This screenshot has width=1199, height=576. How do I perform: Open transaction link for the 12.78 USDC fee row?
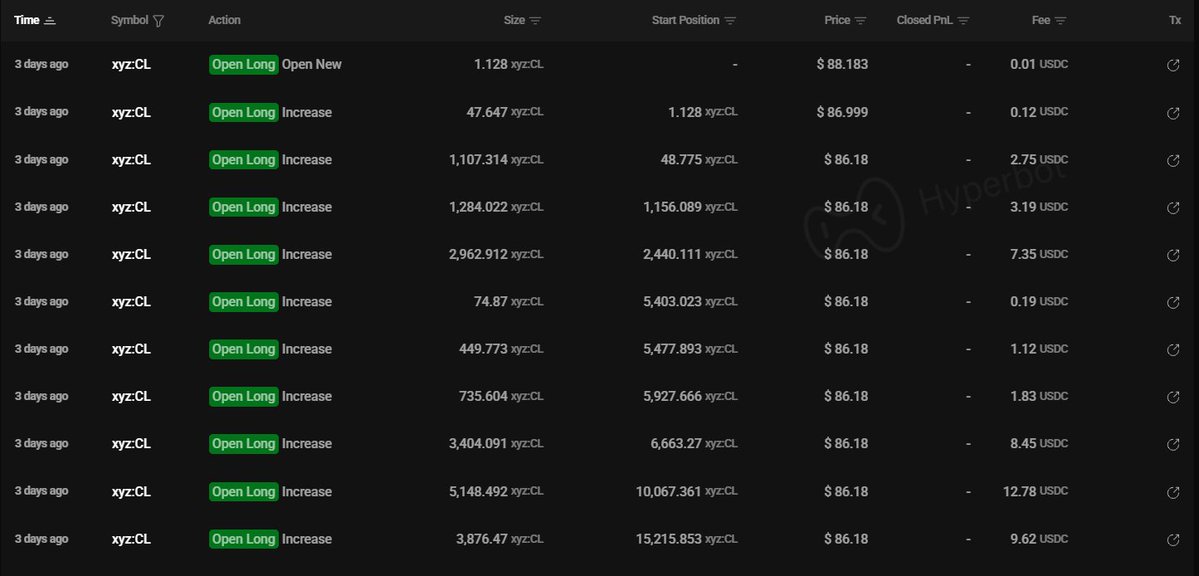pyautogui.click(x=1173, y=492)
